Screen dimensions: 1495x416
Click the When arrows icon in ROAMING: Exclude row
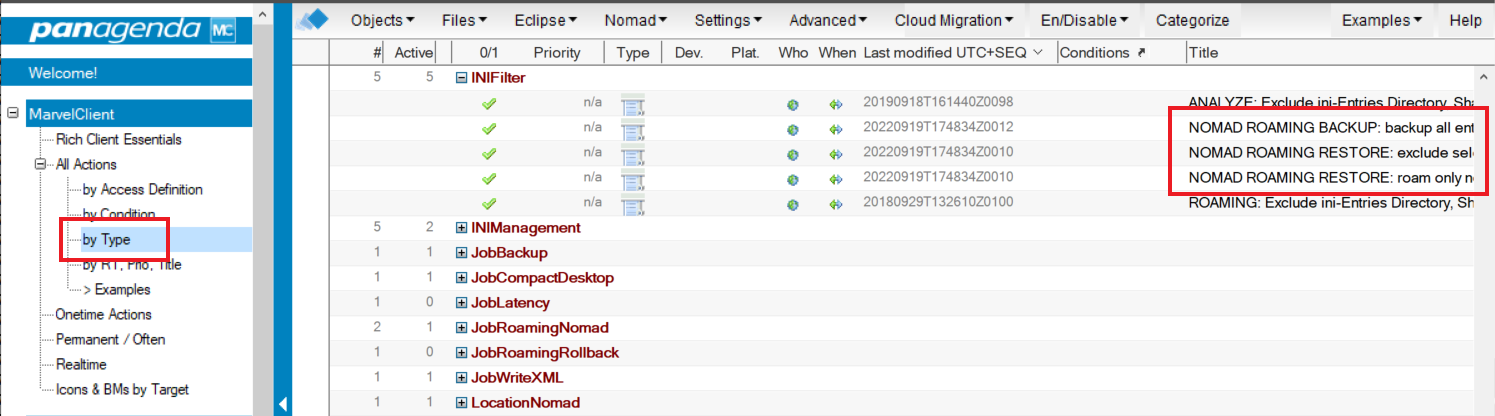click(836, 203)
